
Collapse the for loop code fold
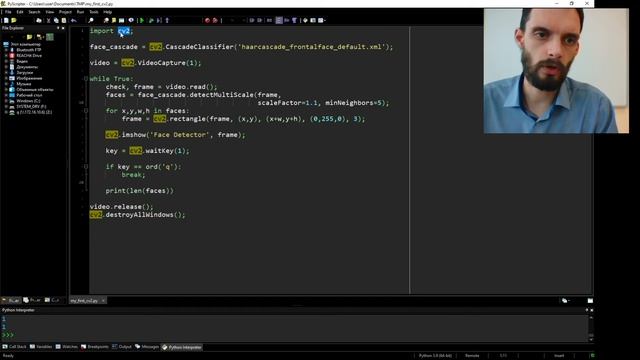pos(86,111)
